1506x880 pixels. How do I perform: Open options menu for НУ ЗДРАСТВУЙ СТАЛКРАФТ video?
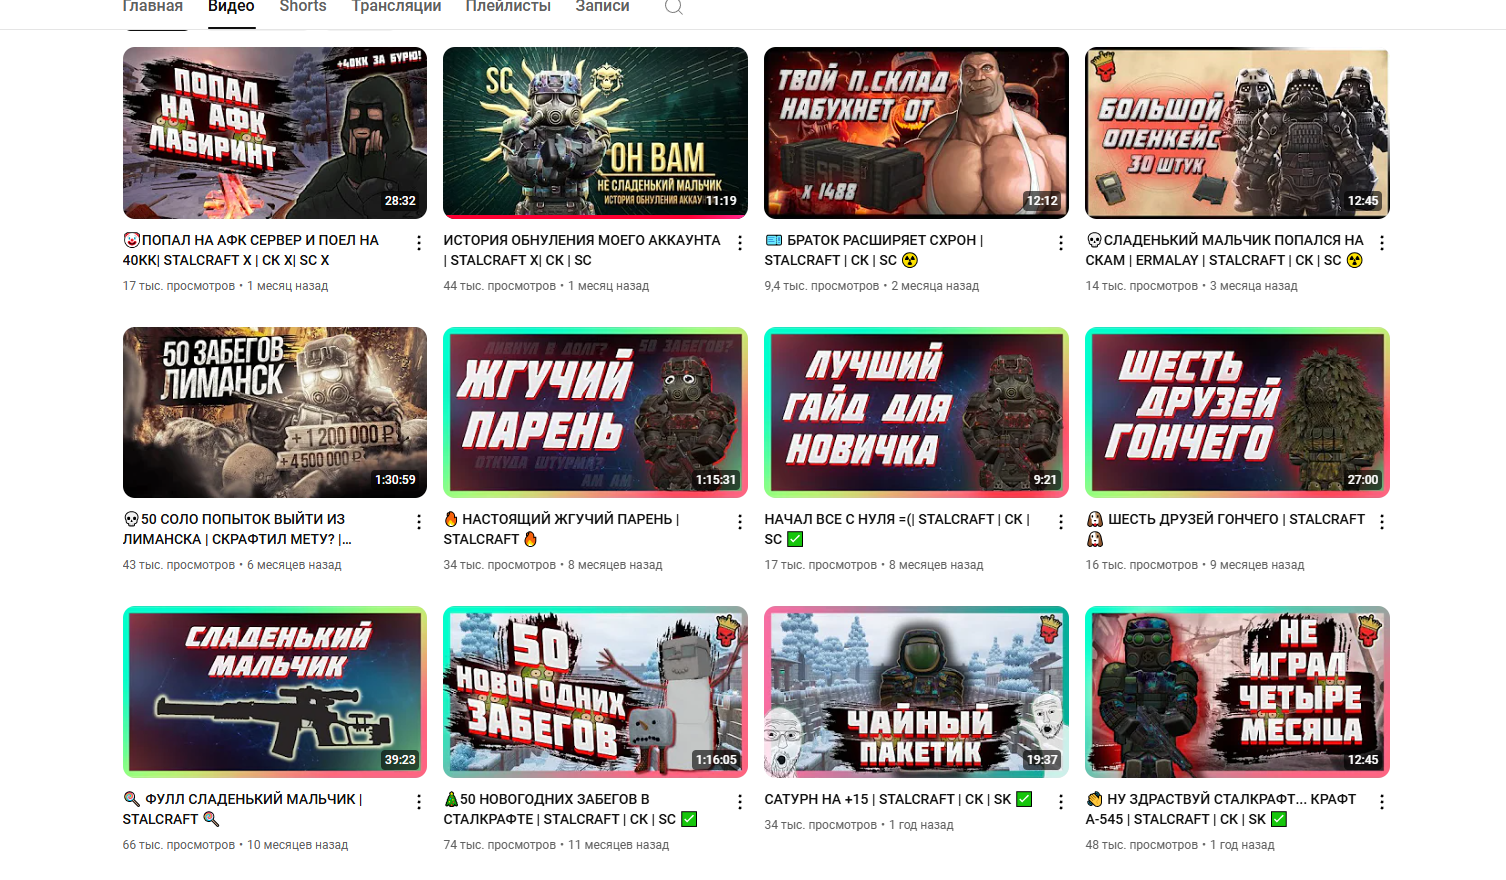(1382, 802)
